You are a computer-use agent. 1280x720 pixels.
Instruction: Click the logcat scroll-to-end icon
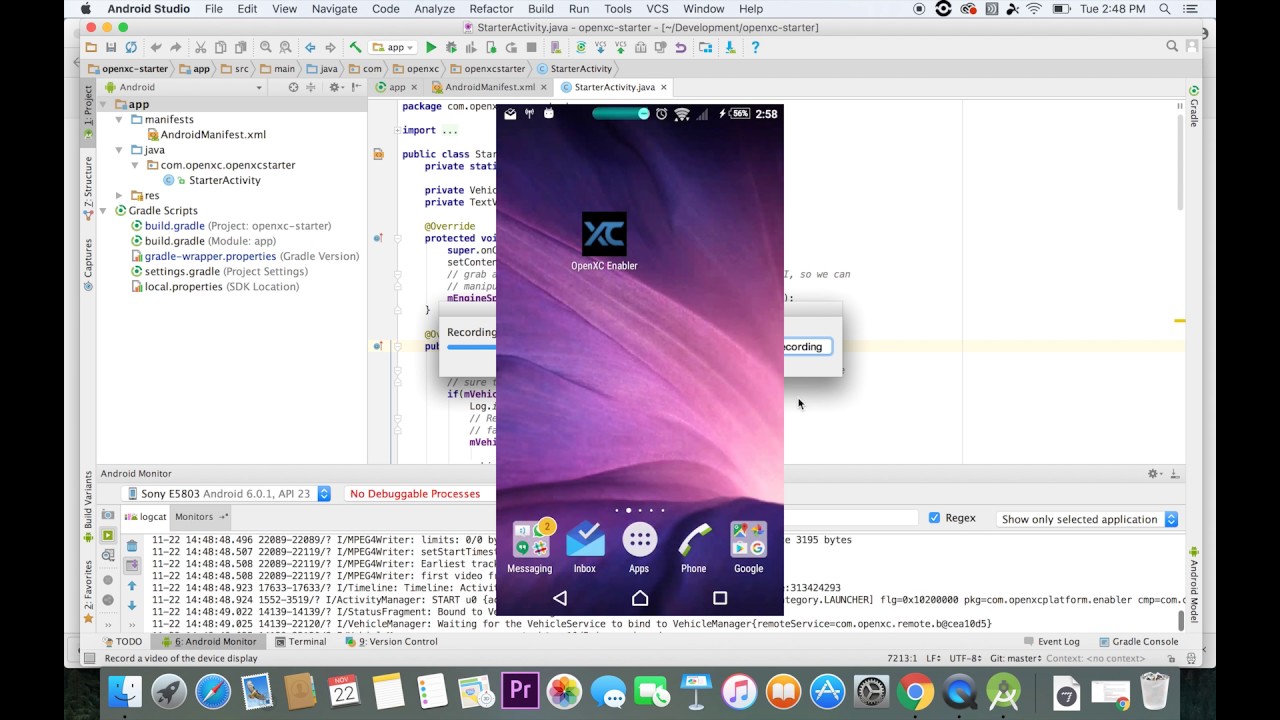pyautogui.click(x=132, y=566)
